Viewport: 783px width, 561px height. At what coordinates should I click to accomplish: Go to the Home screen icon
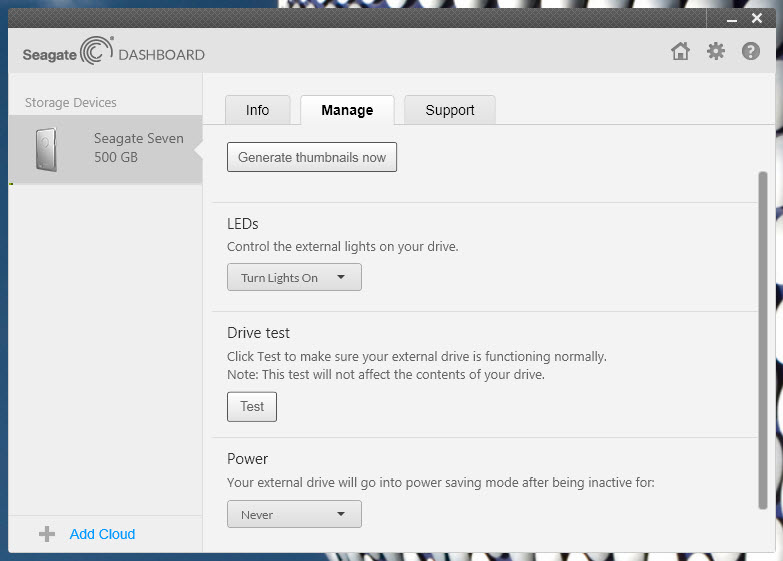click(x=680, y=51)
